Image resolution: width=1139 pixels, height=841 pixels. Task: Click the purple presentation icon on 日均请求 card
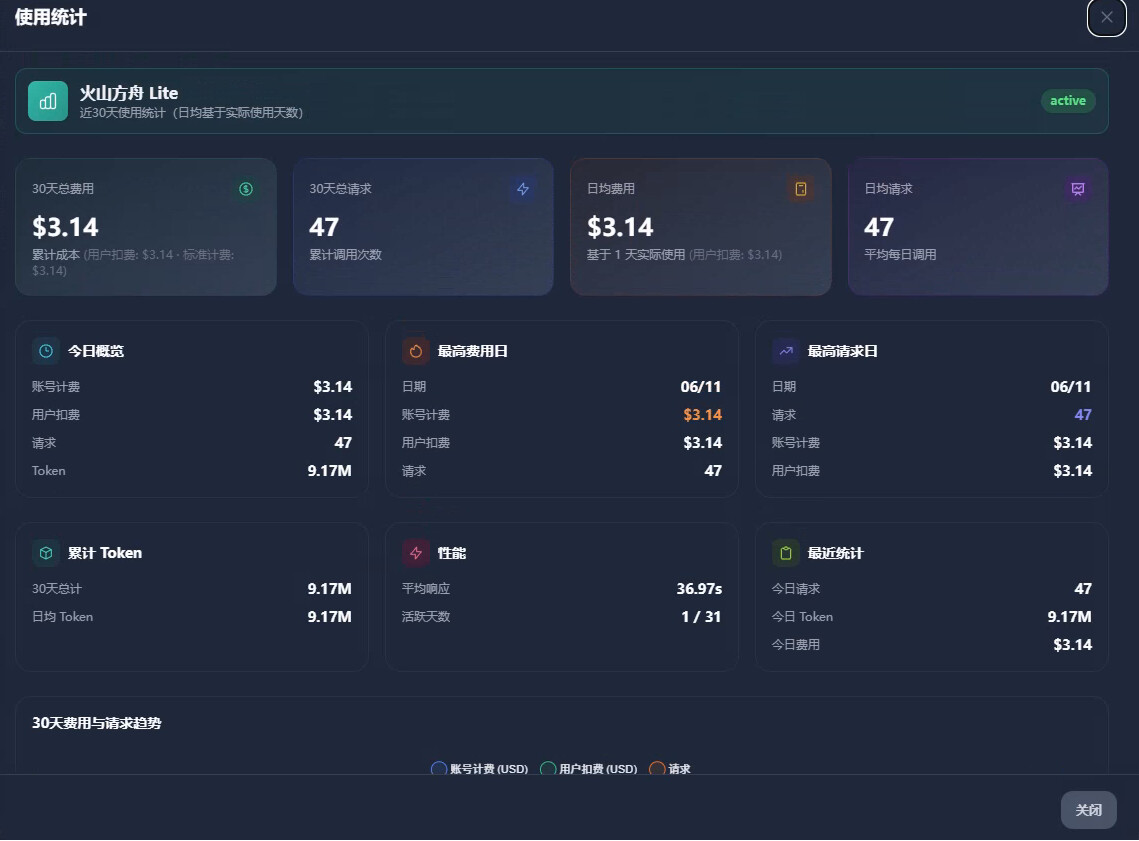point(1078,189)
